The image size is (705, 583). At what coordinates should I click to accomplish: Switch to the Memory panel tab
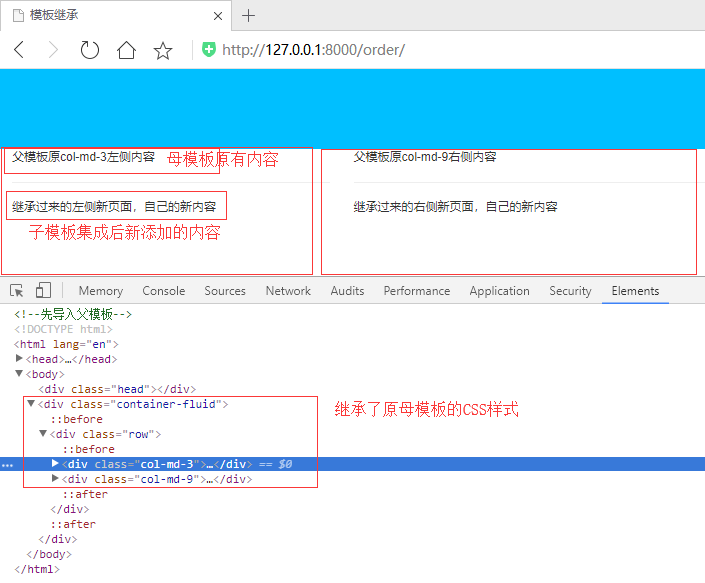(101, 291)
